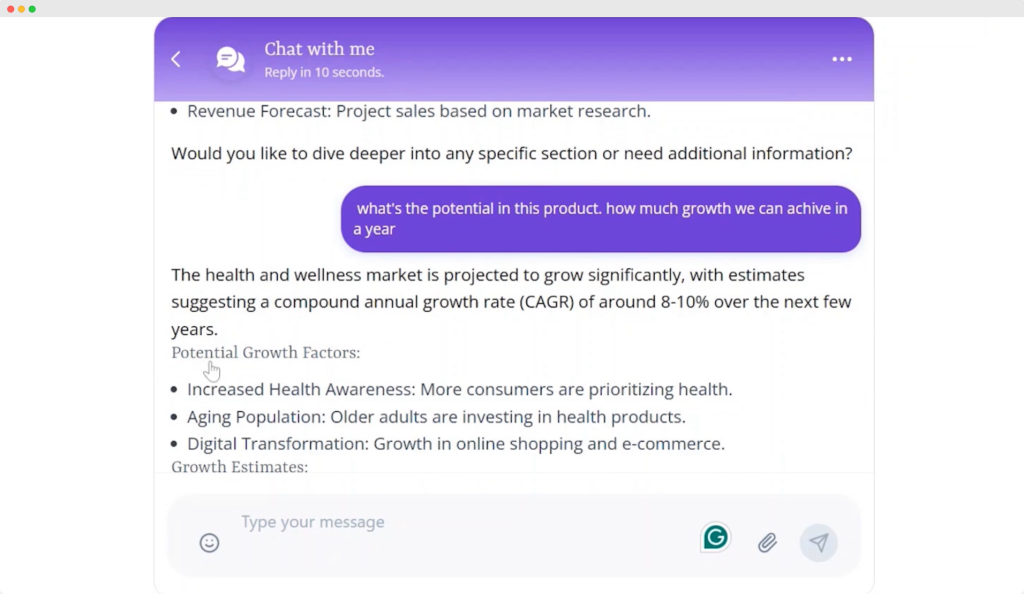This screenshot has height=594, width=1024.
Task: Click the 'Would you like to dive deeper' question
Action: [511, 154]
